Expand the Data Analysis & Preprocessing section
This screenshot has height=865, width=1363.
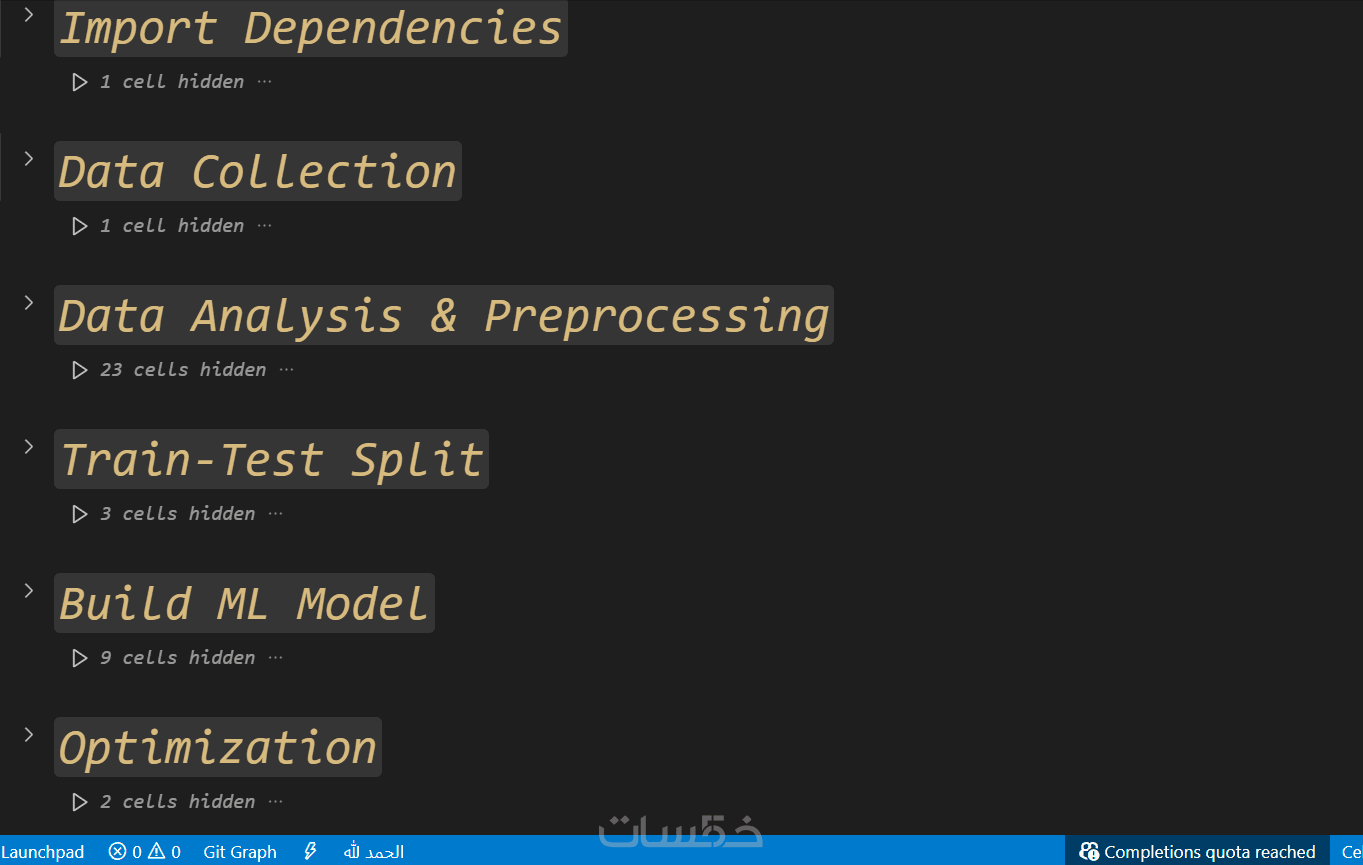(x=29, y=302)
